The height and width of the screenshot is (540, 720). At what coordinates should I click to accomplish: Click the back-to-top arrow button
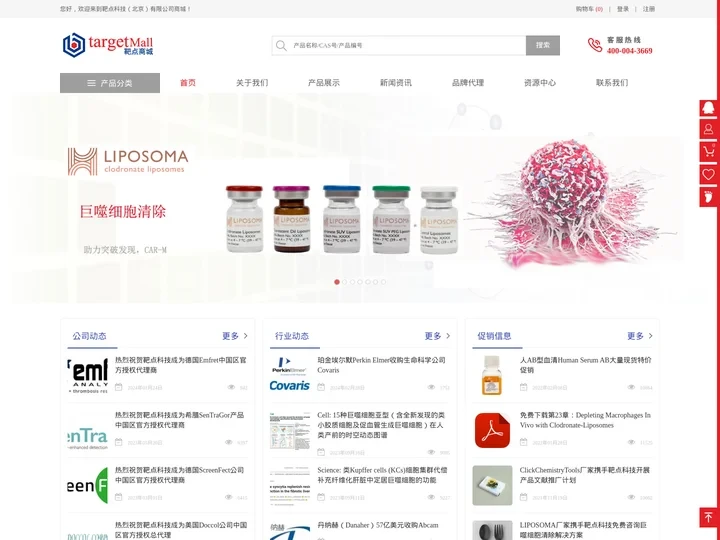tap(709, 517)
